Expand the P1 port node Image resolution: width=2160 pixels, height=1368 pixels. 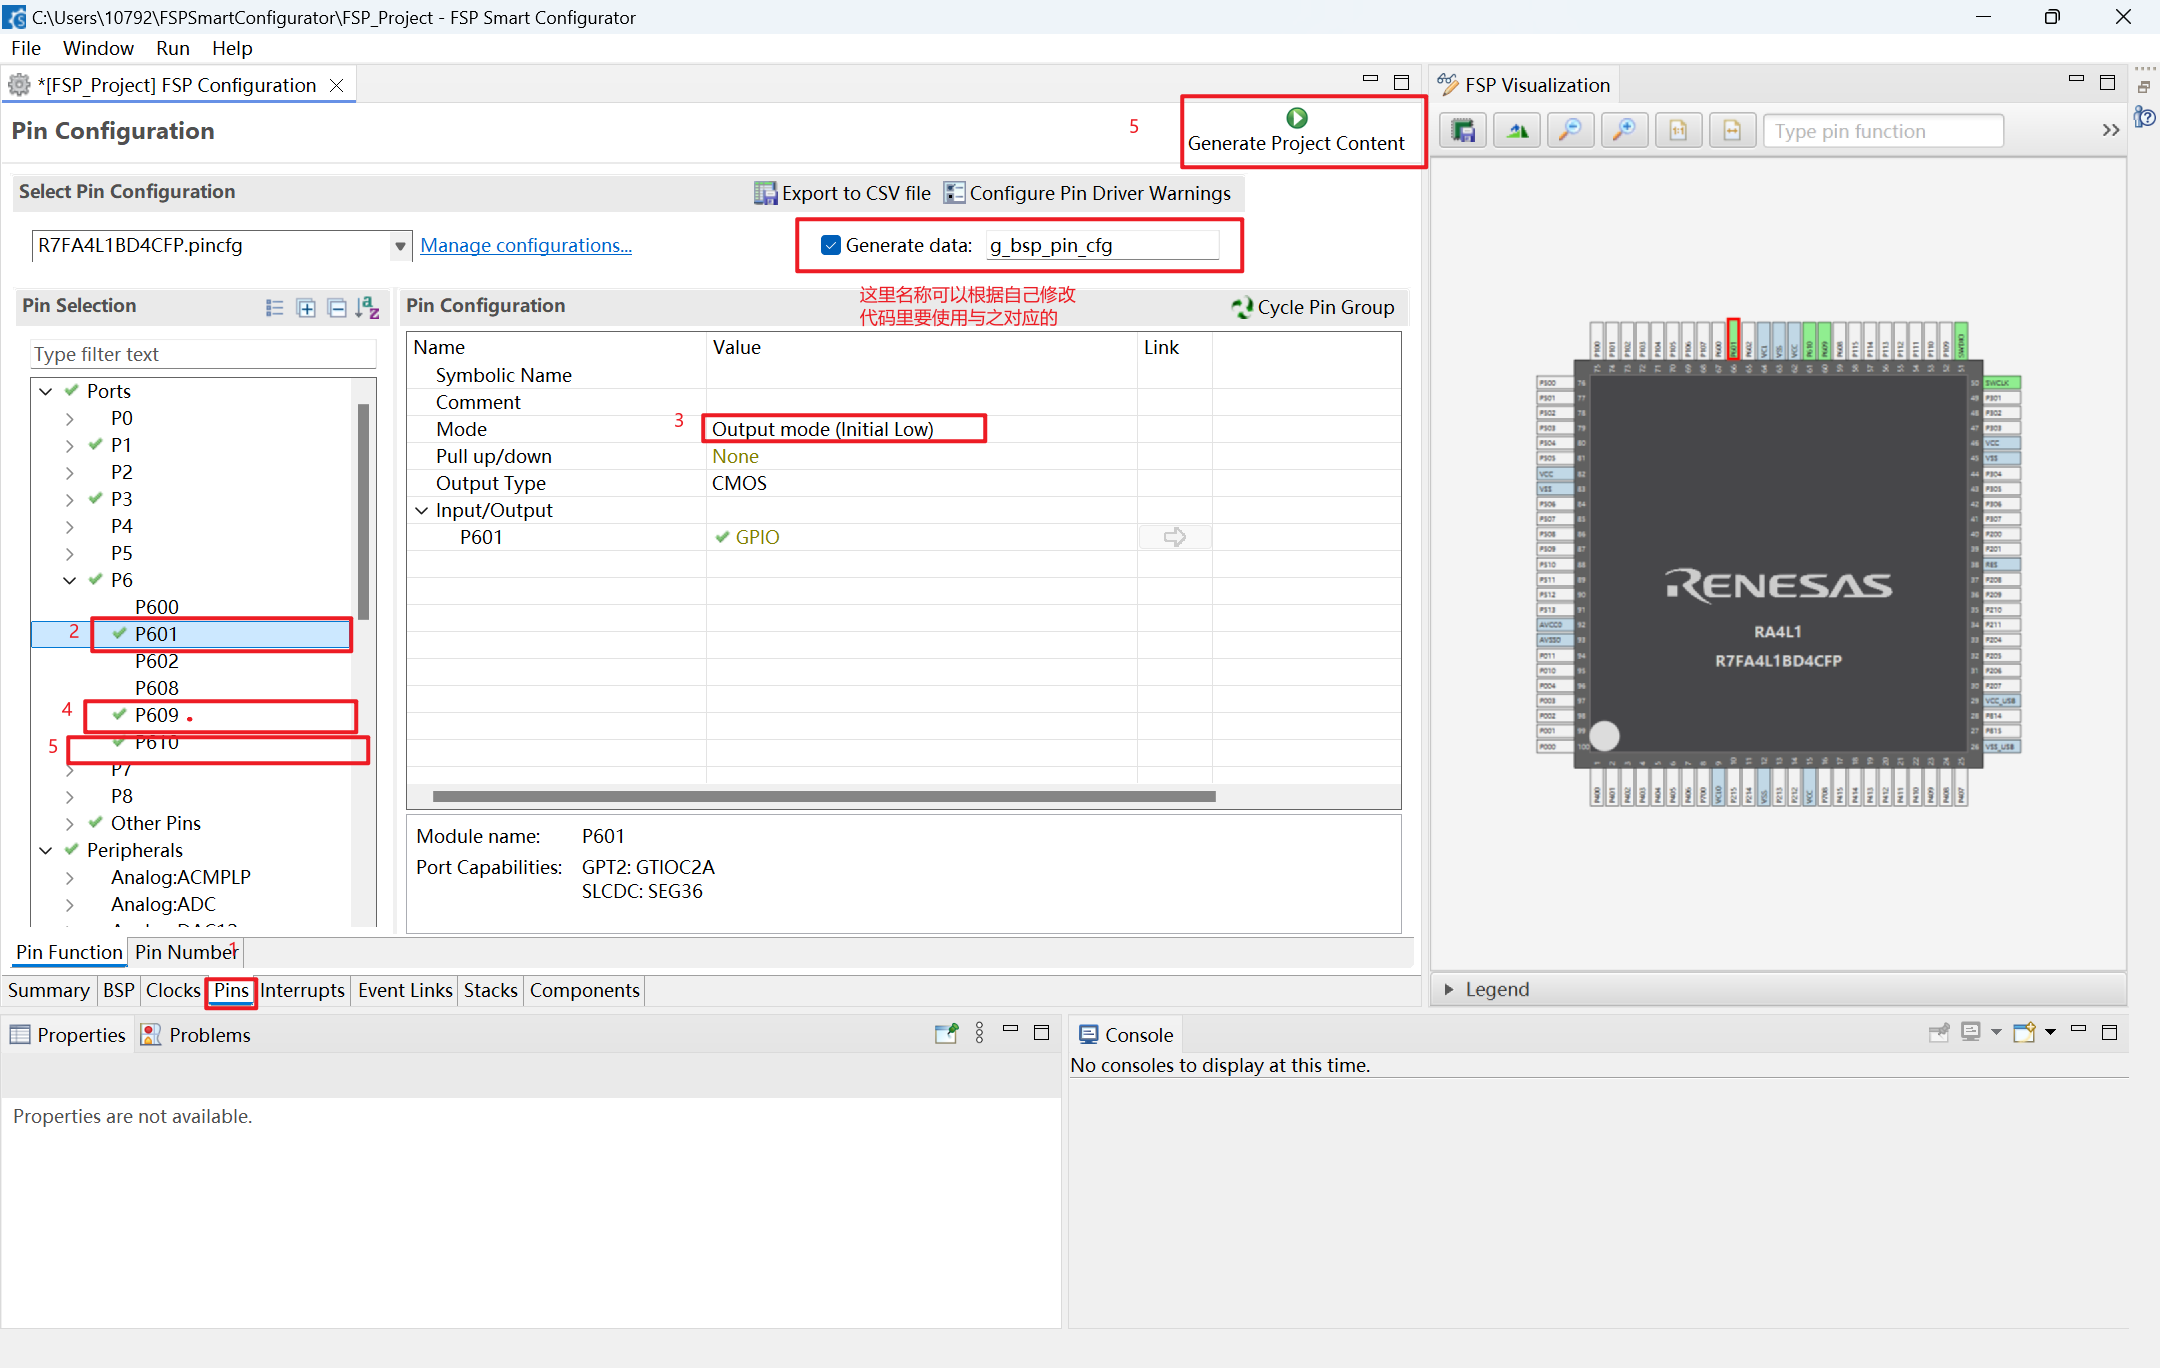tap(69, 445)
